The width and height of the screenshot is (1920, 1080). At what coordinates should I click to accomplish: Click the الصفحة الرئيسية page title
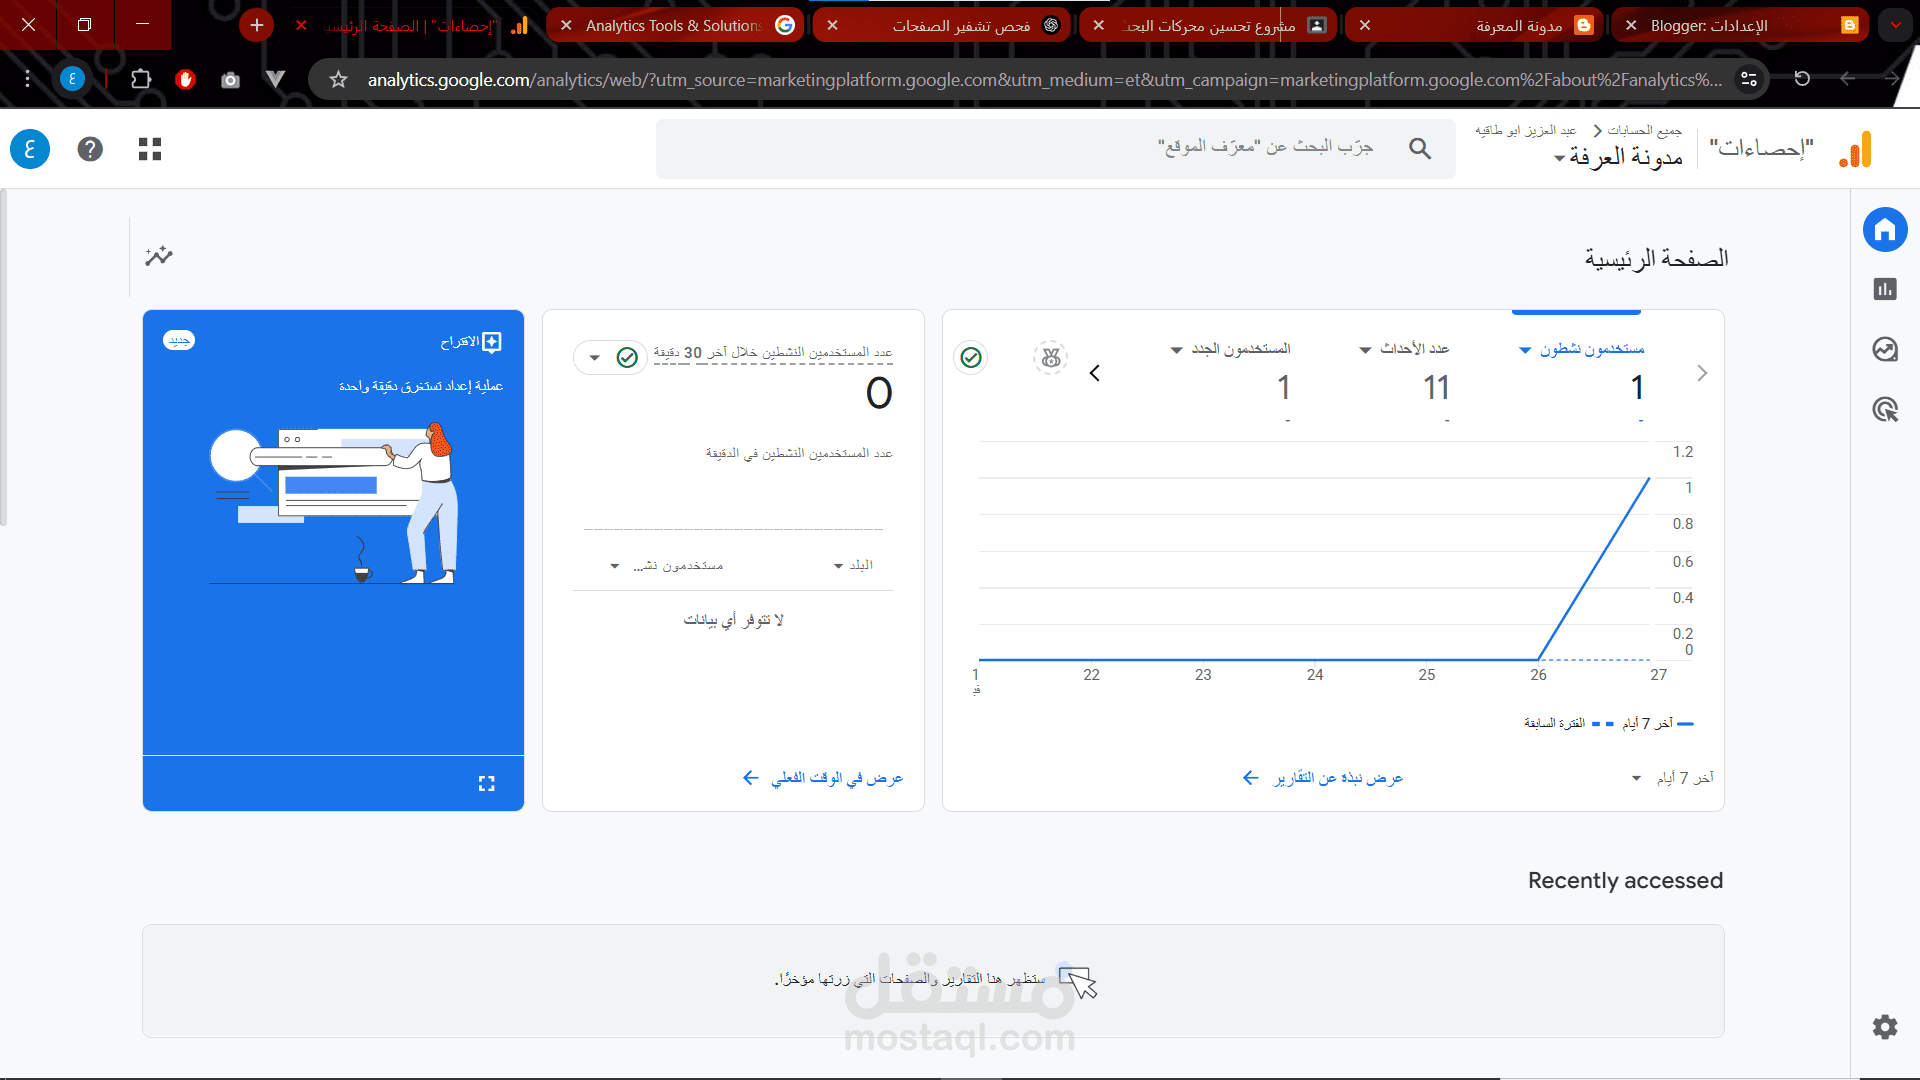[x=1656, y=259]
